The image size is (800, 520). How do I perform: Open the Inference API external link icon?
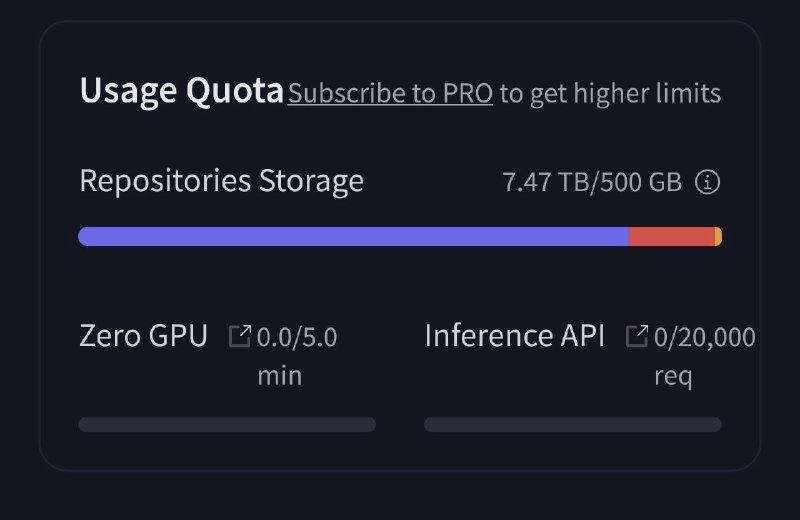pos(637,336)
